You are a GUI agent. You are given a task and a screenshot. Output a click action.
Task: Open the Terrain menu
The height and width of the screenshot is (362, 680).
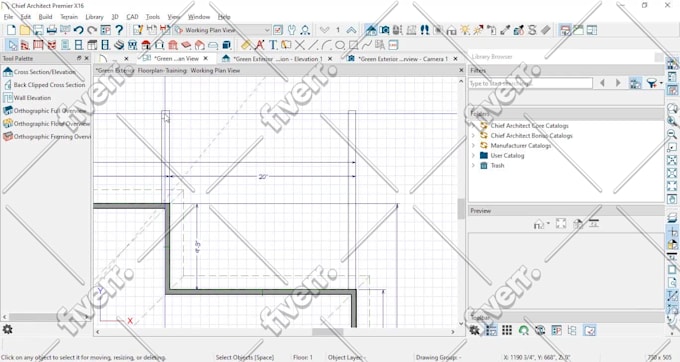pyautogui.click(x=69, y=17)
